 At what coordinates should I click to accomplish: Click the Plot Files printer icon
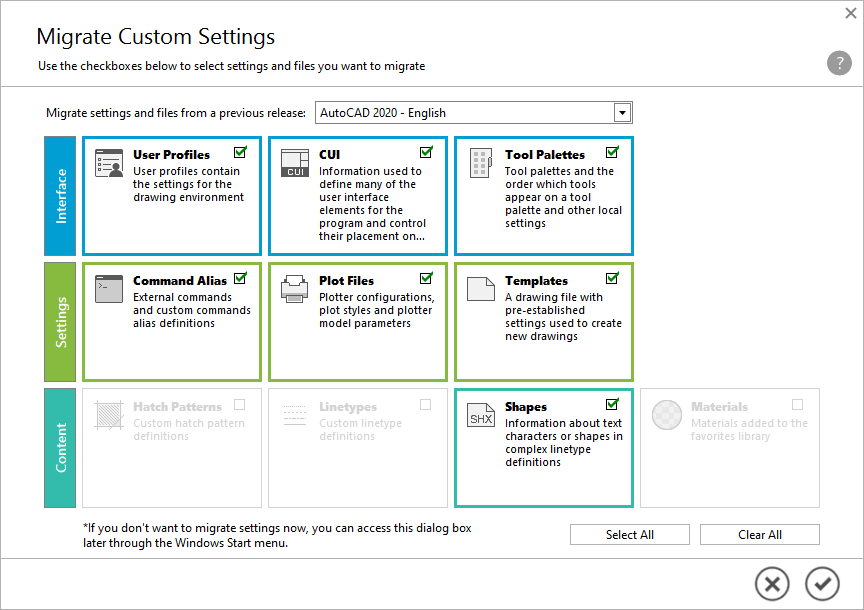pyautogui.click(x=295, y=289)
